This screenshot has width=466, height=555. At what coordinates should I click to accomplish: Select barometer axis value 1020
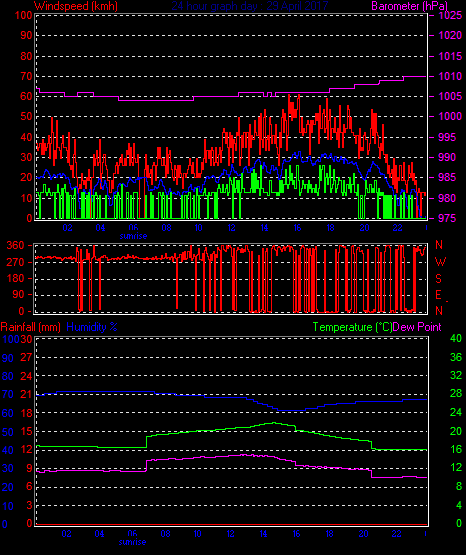pyautogui.click(x=450, y=35)
